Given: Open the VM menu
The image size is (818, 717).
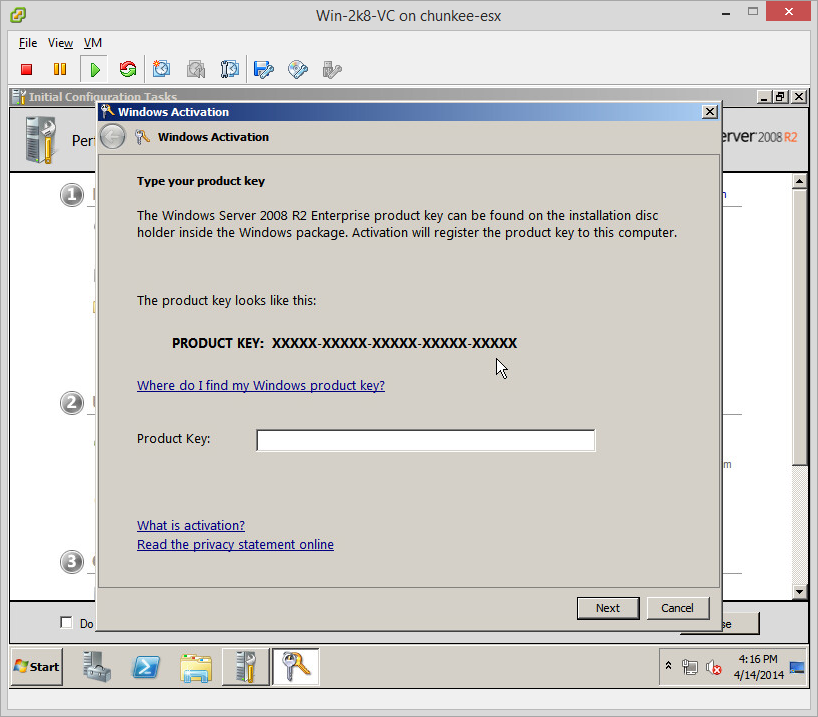Looking at the screenshot, I should [x=93, y=43].
